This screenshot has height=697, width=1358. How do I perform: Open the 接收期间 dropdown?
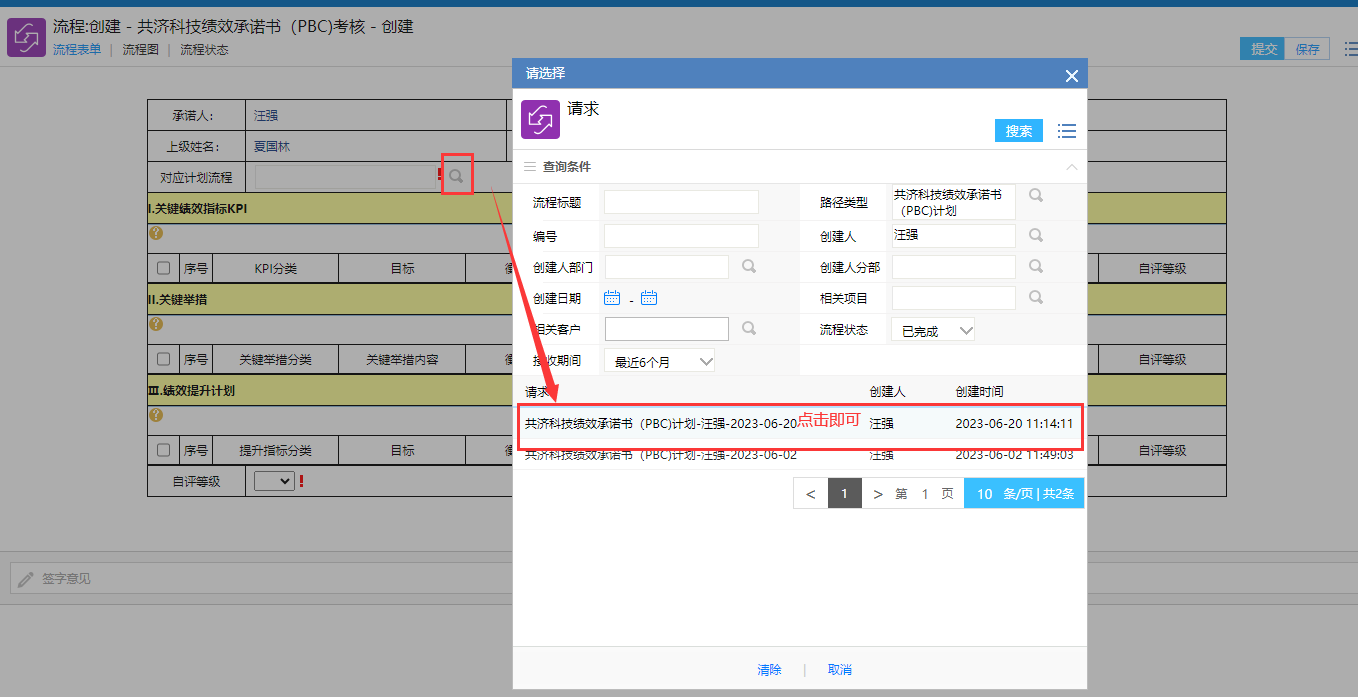point(660,361)
